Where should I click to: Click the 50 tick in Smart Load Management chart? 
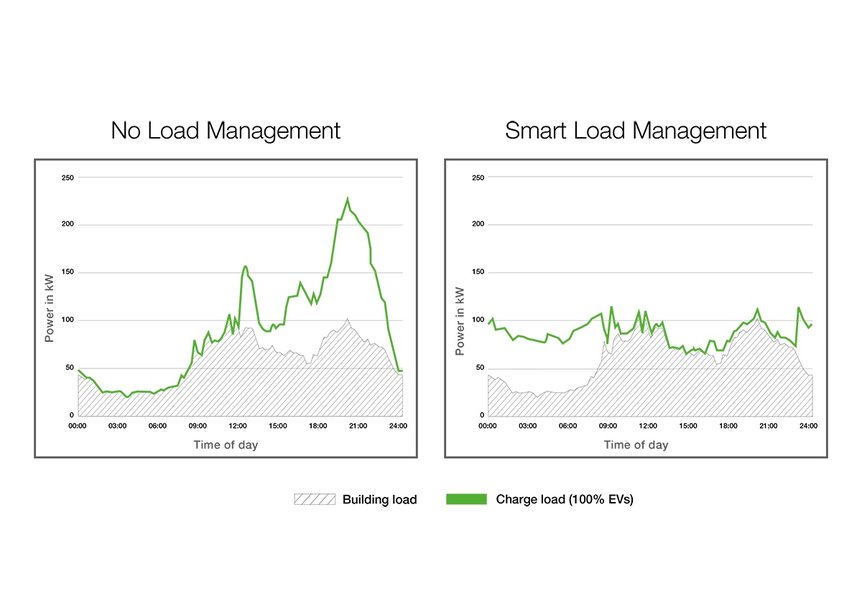[480, 368]
